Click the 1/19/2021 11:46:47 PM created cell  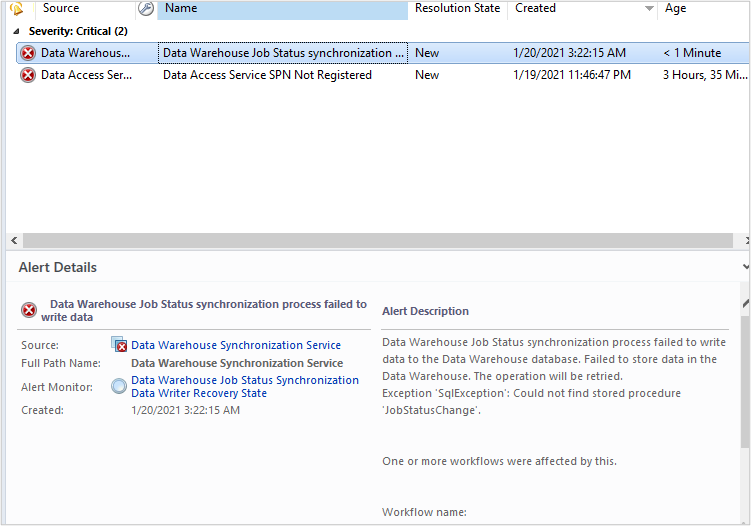tap(572, 75)
